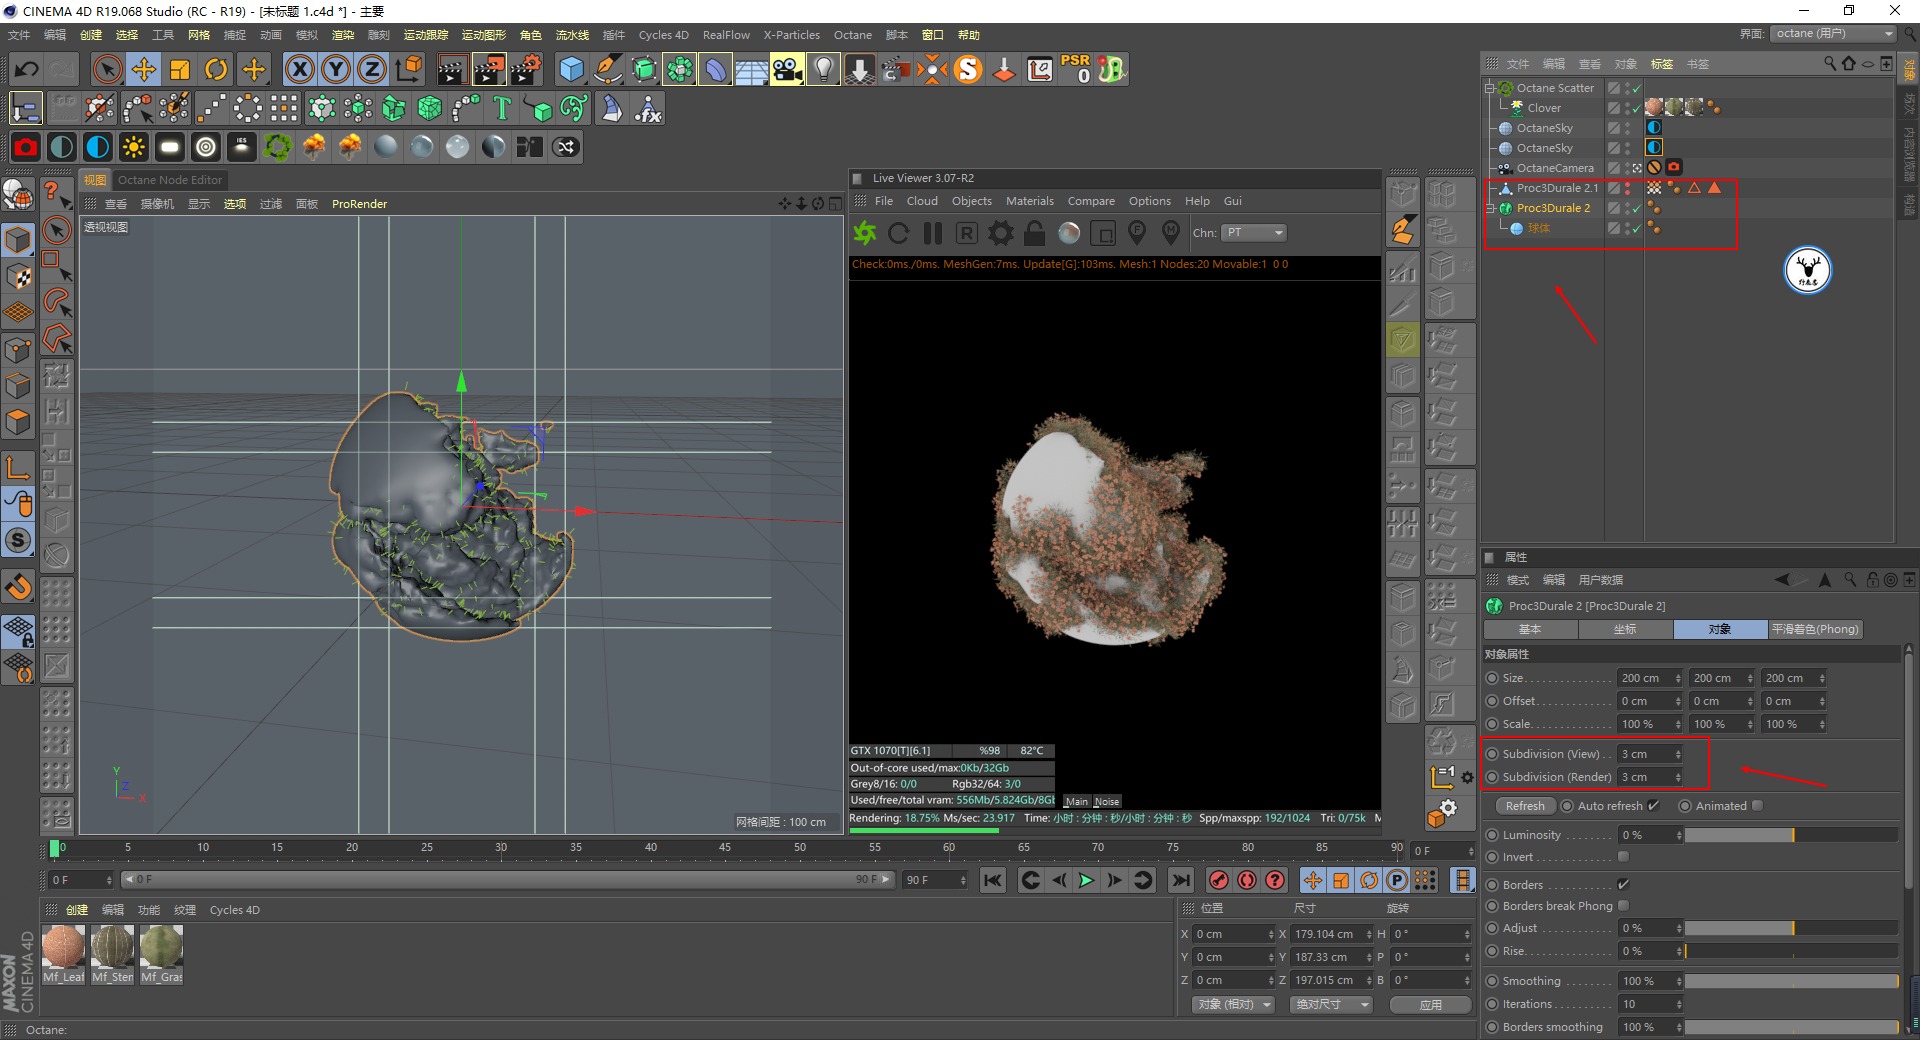Screen dimensions: 1920x1040
Task: Add a Cube primitive object
Action: click(571, 69)
